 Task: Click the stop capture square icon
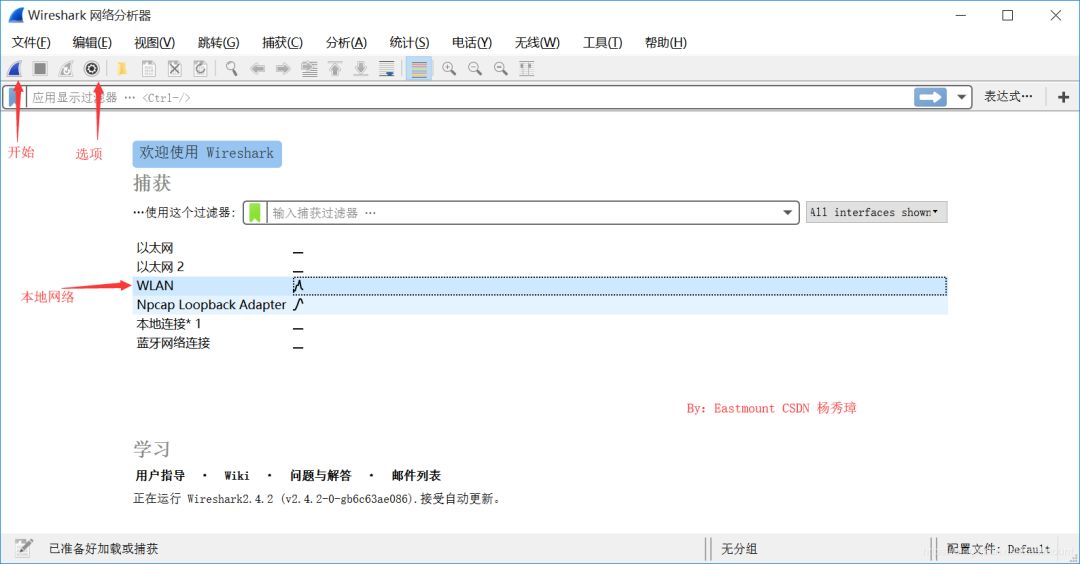(40, 68)
